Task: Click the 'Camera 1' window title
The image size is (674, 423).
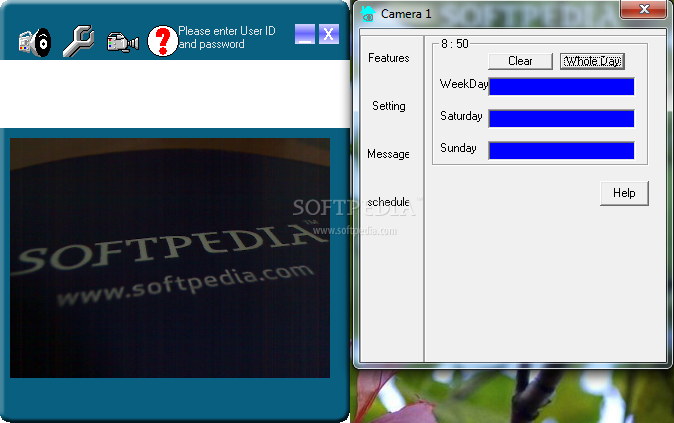Action: pos(406,14)
